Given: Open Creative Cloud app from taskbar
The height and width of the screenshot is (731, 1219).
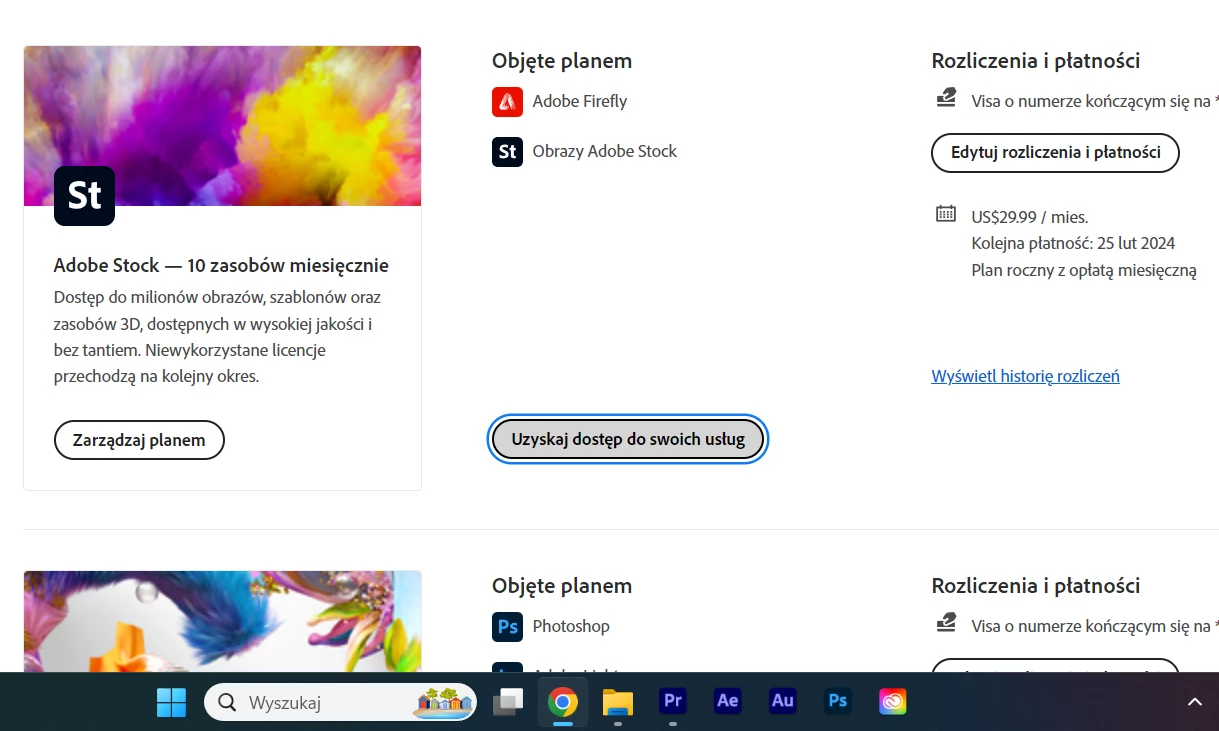Looking at the screenshot, I should pos(893,702).
